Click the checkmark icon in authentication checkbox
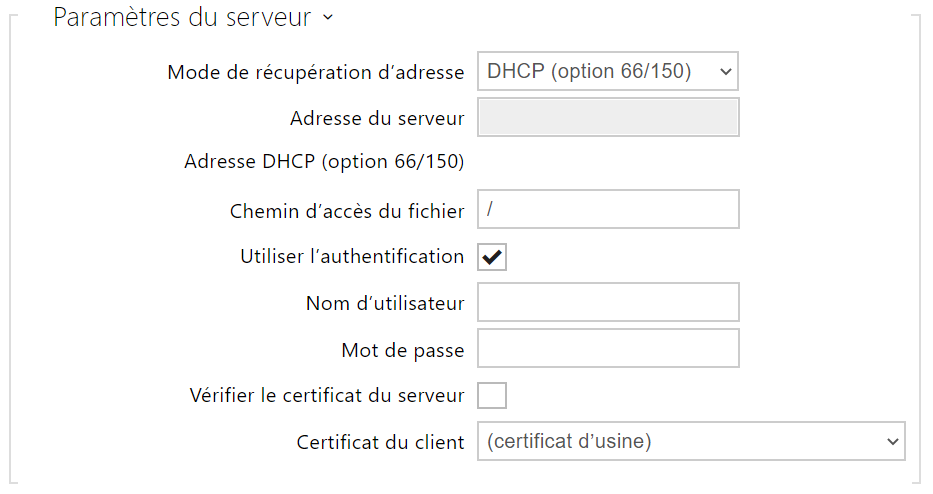Viewport: 933px width, 494px height. pos(492,258)
